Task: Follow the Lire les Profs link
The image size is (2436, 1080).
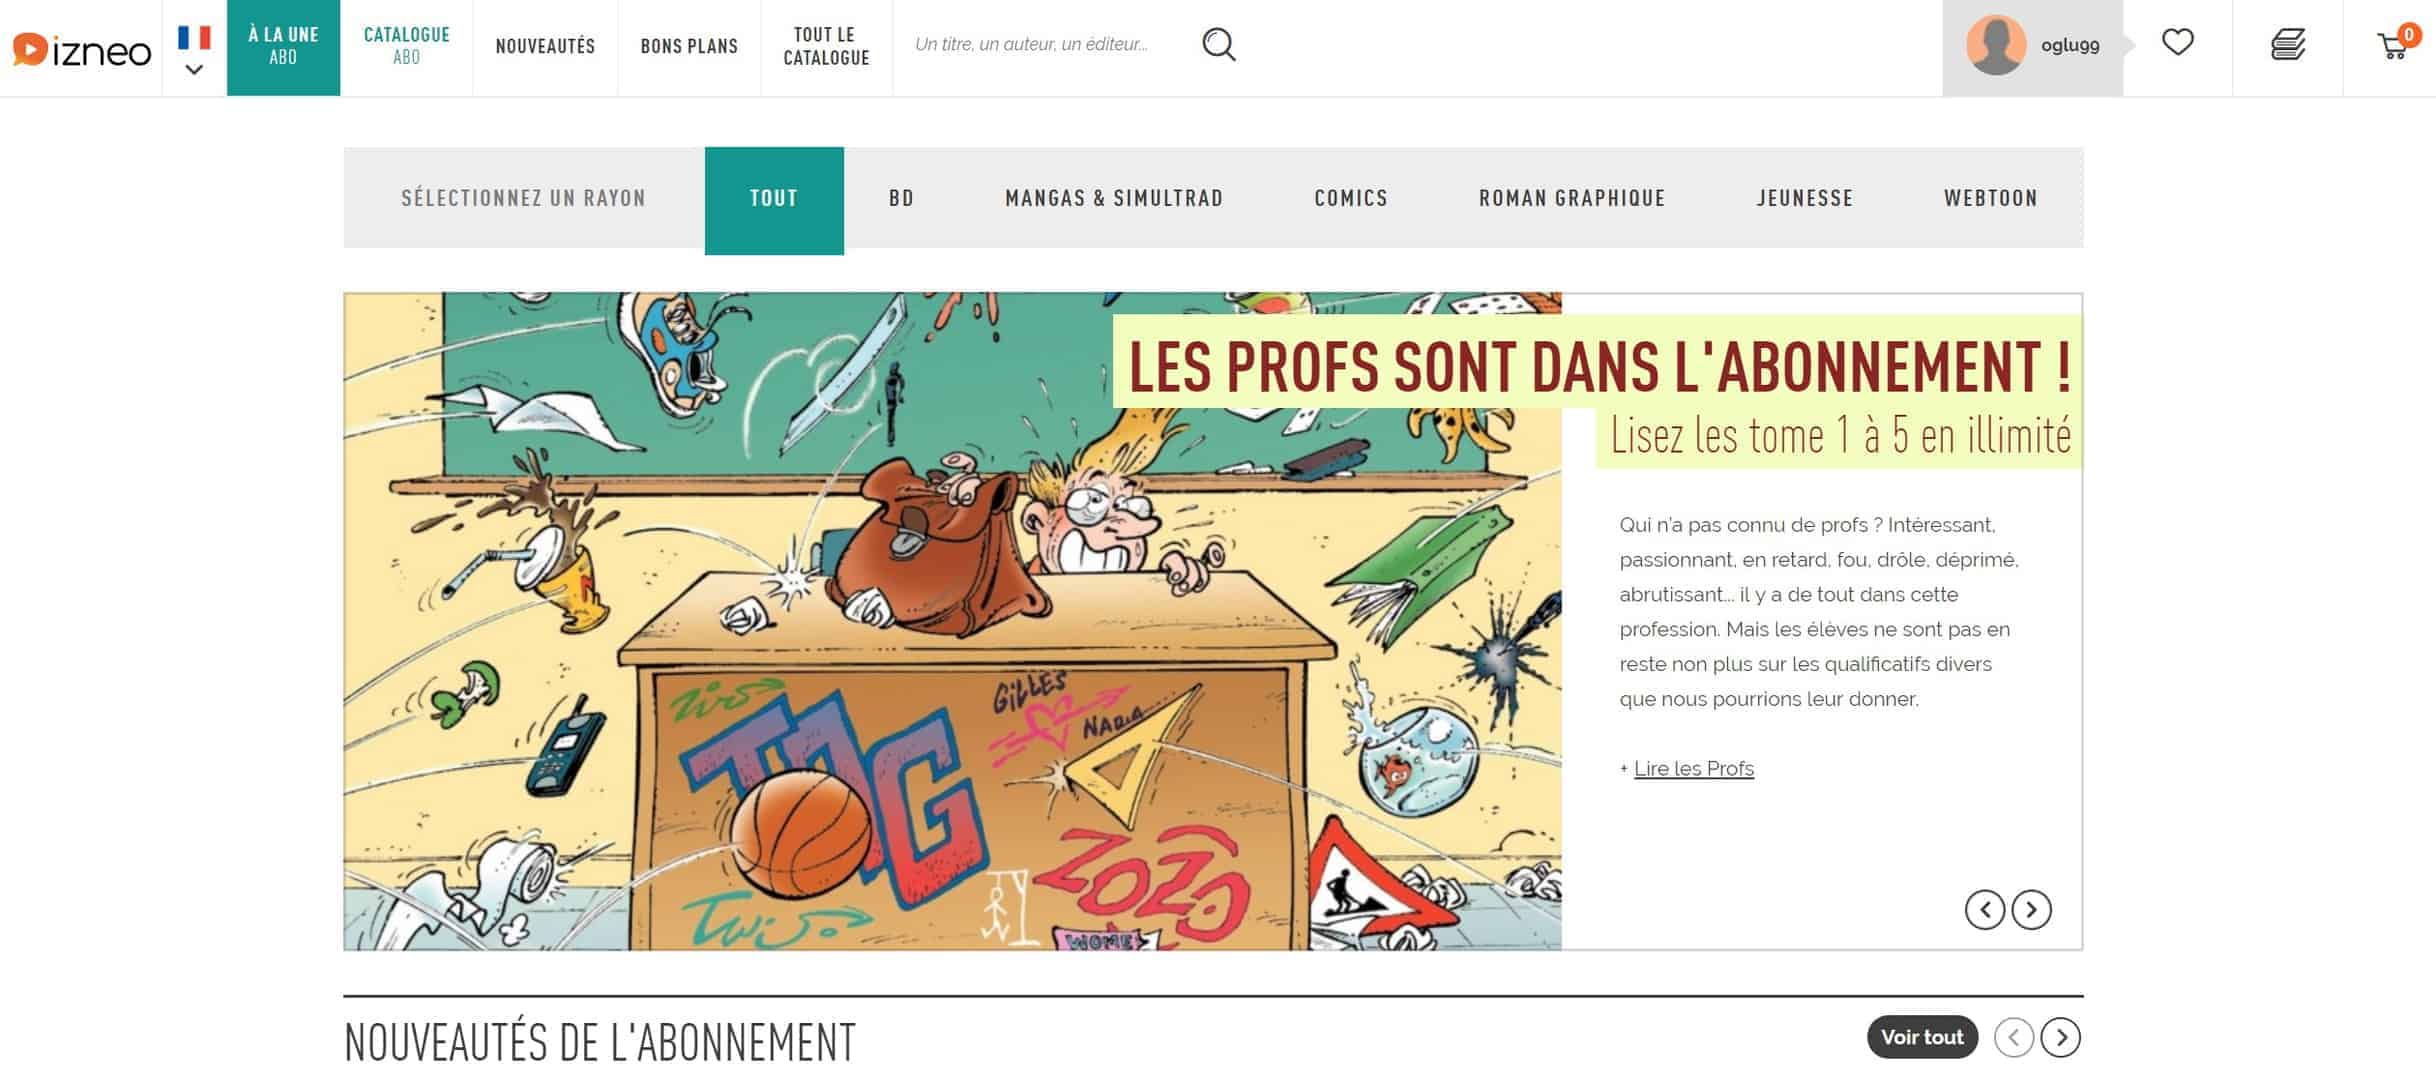Action: coord(1693,768)
